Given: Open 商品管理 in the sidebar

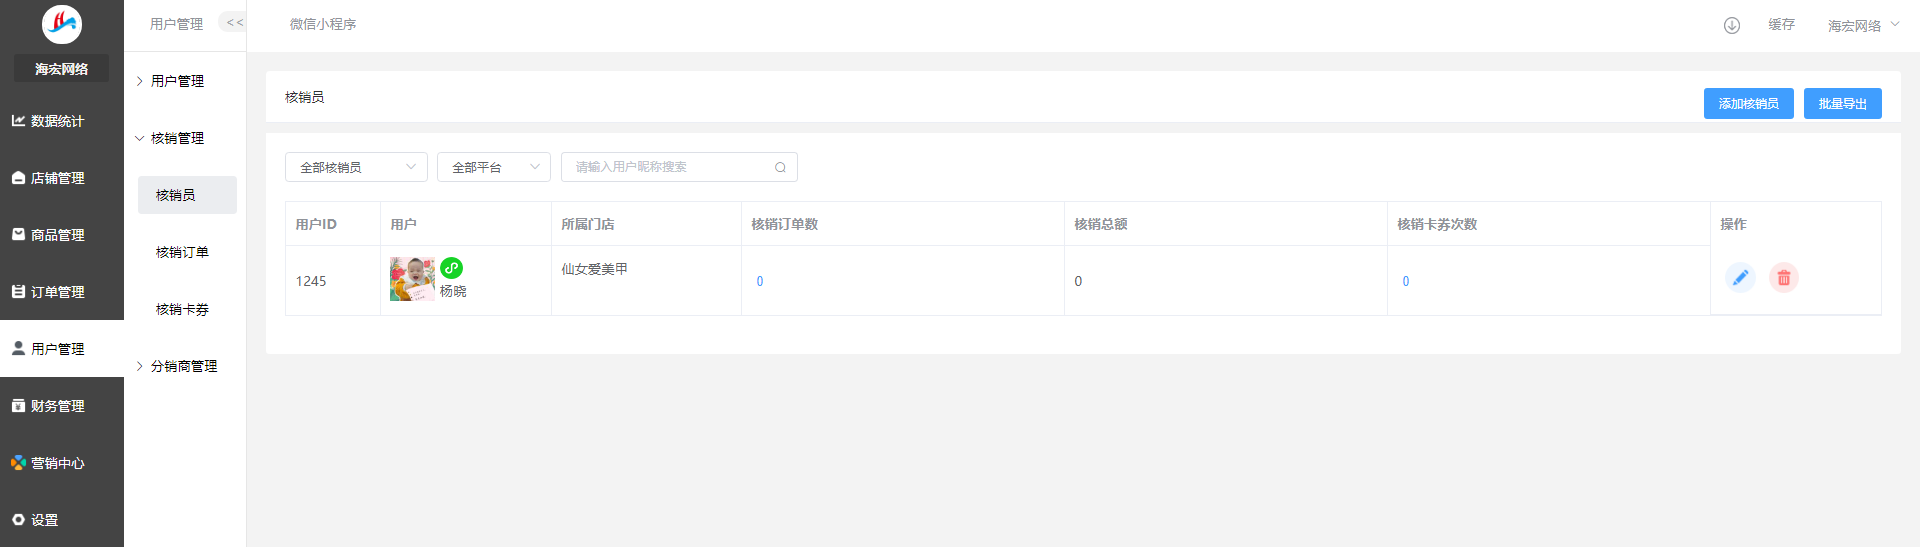Looking at the screenshot, I should pyautogui.click(x=62, y=235).
